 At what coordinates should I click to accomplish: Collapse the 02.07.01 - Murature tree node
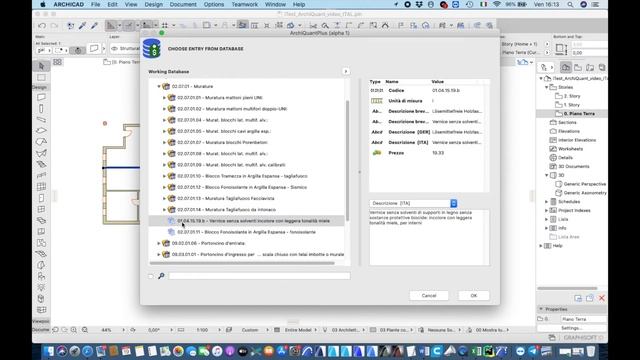pos(159,87)
